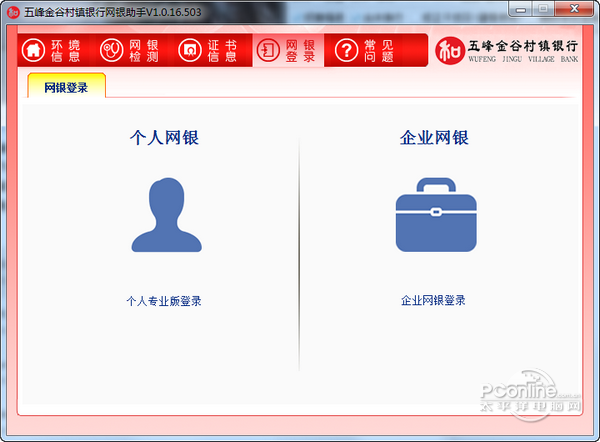600x442 pixels.
Task: Click the 企业网银 heading
Action: point(434,137)
